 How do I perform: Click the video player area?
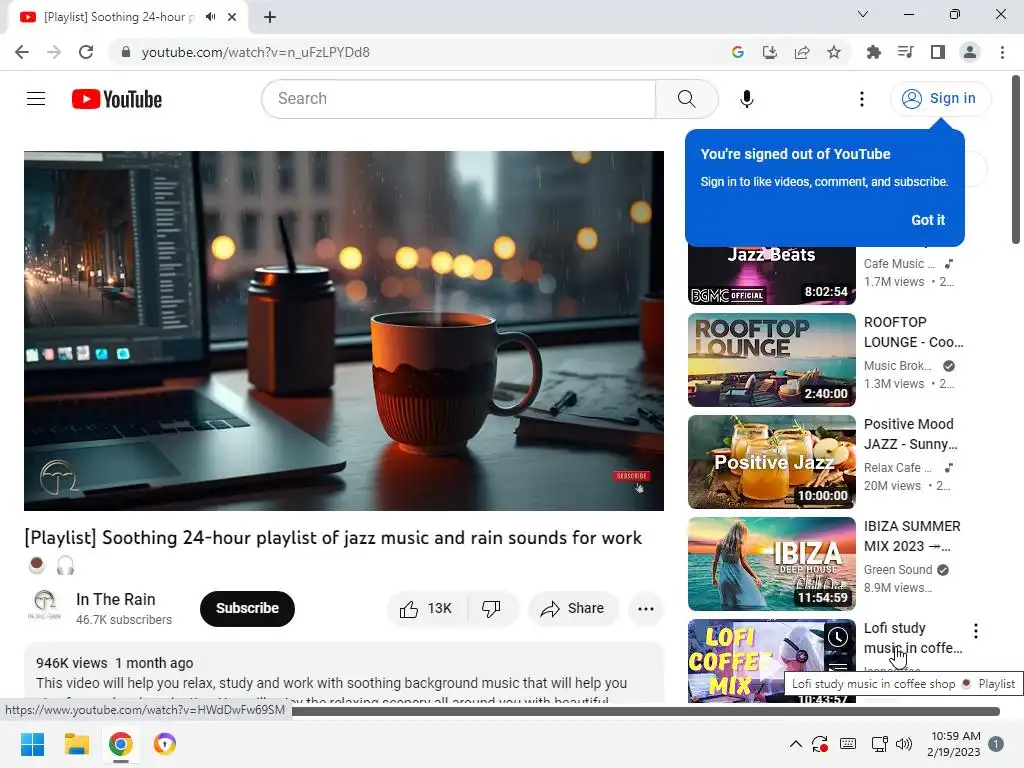point(344,330)
